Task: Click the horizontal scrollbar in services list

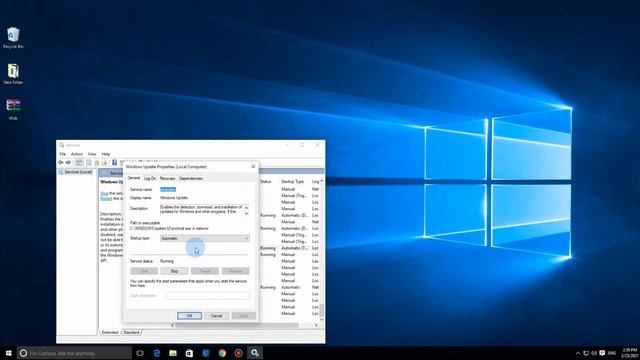Action: click(x=237, y=325)
